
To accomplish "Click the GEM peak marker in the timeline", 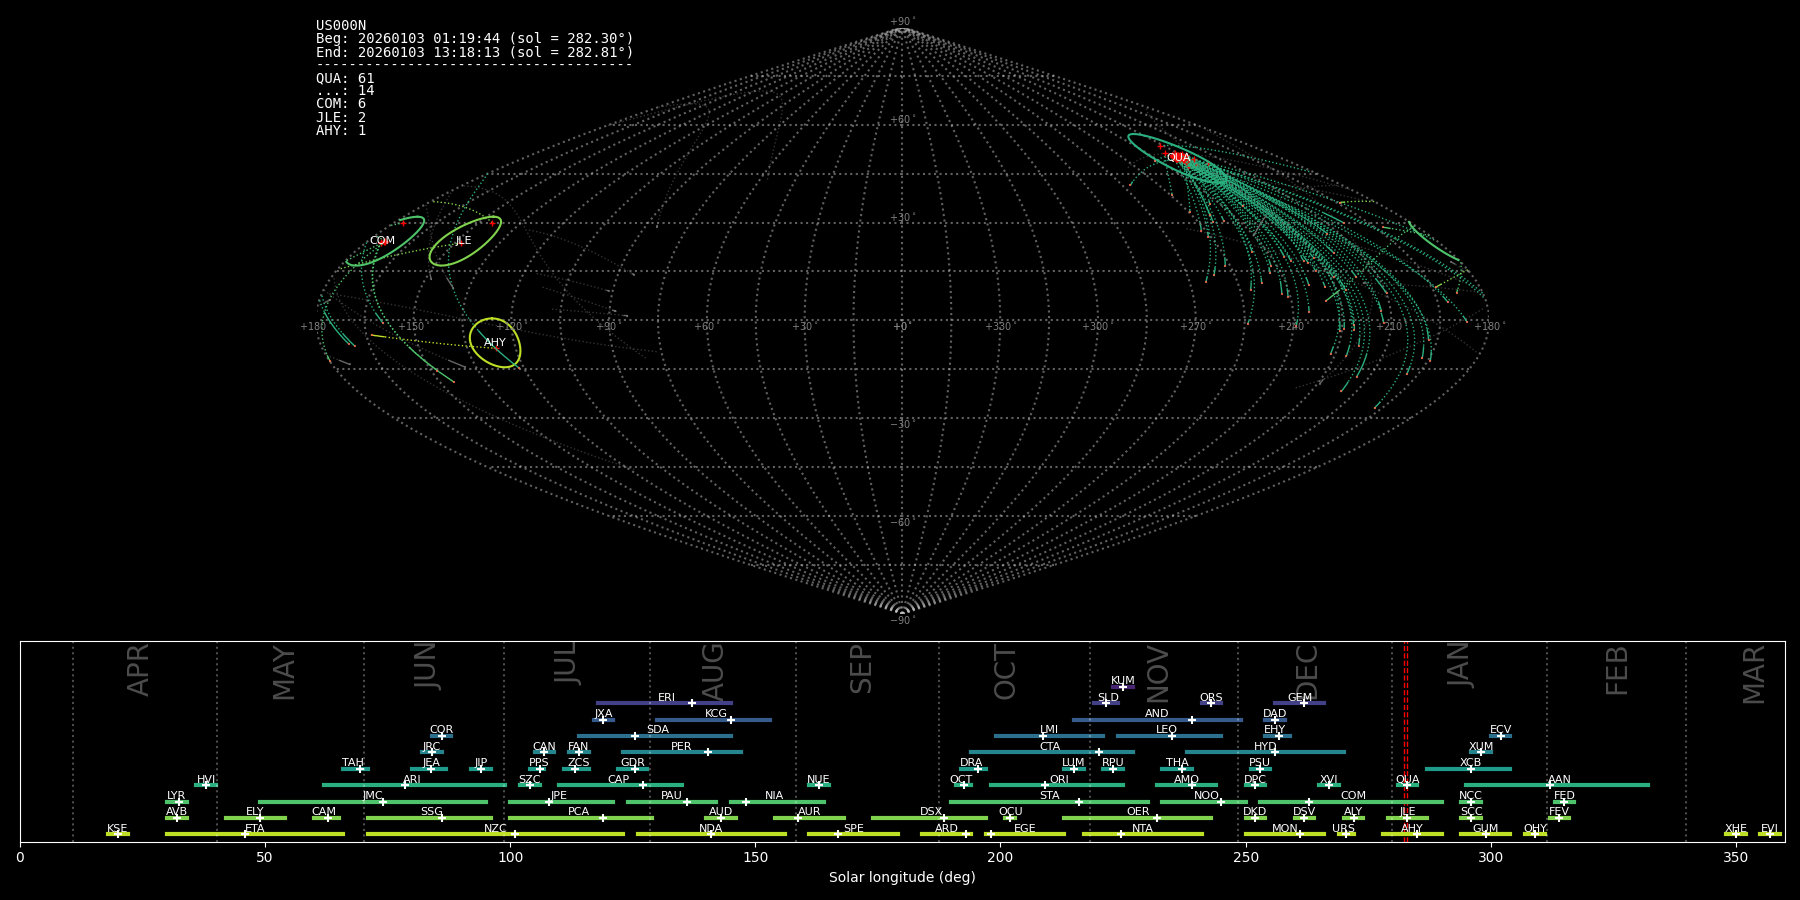I will coord(1303,703).
